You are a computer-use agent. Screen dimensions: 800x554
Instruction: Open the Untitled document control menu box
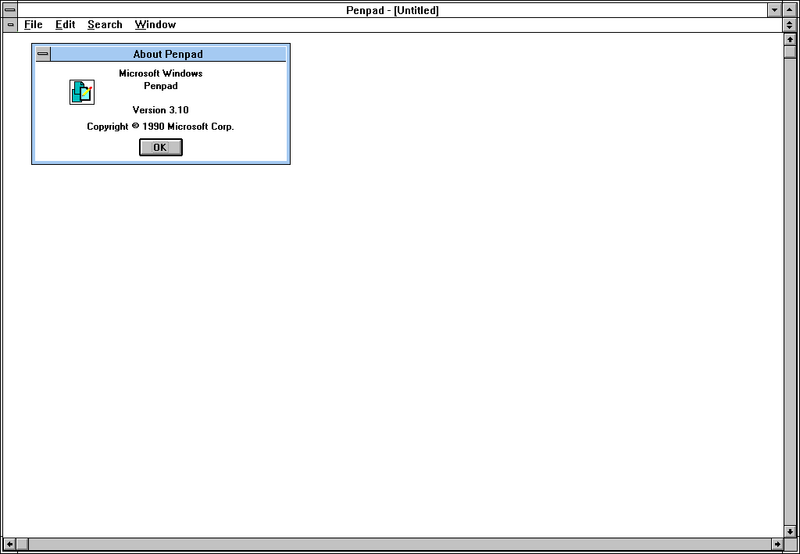click(x=10, y=24)
